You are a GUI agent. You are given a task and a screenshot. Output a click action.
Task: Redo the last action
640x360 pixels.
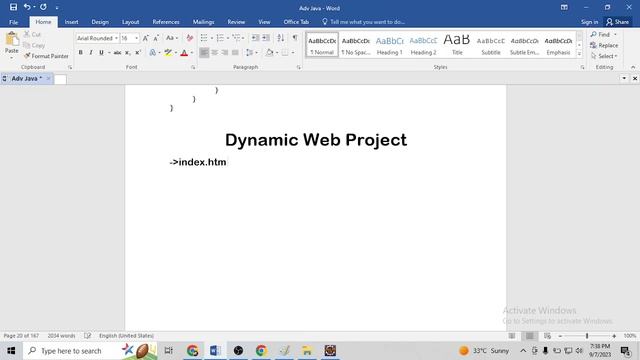click(43, 7)
